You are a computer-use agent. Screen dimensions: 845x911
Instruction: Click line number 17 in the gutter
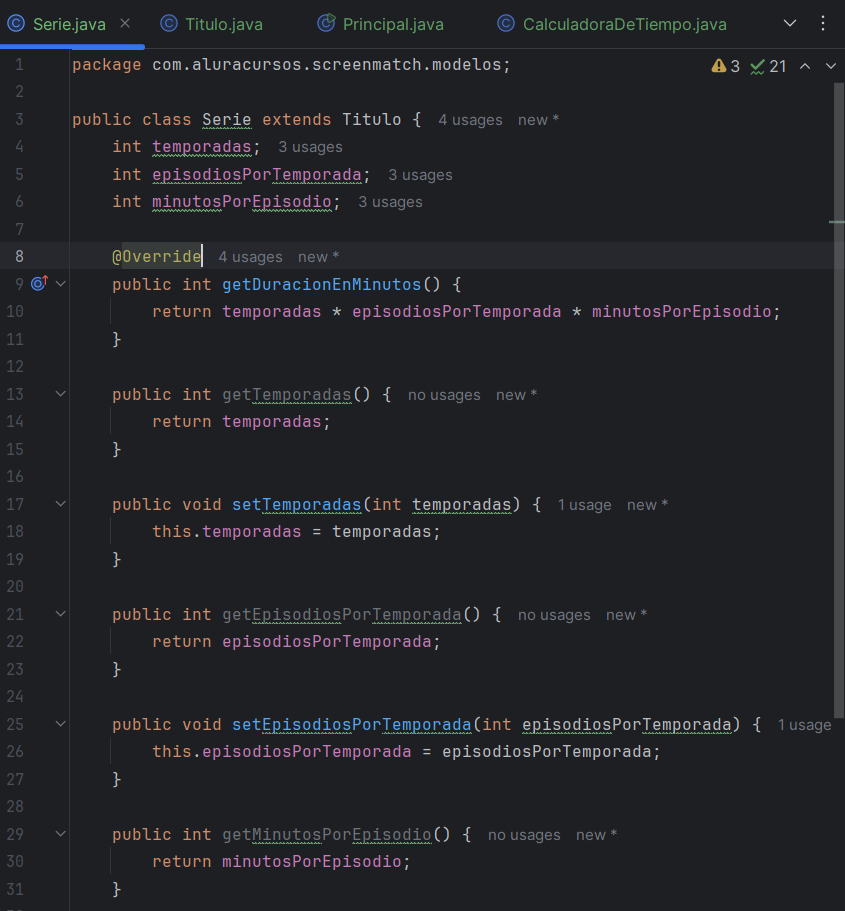[15, 504]
